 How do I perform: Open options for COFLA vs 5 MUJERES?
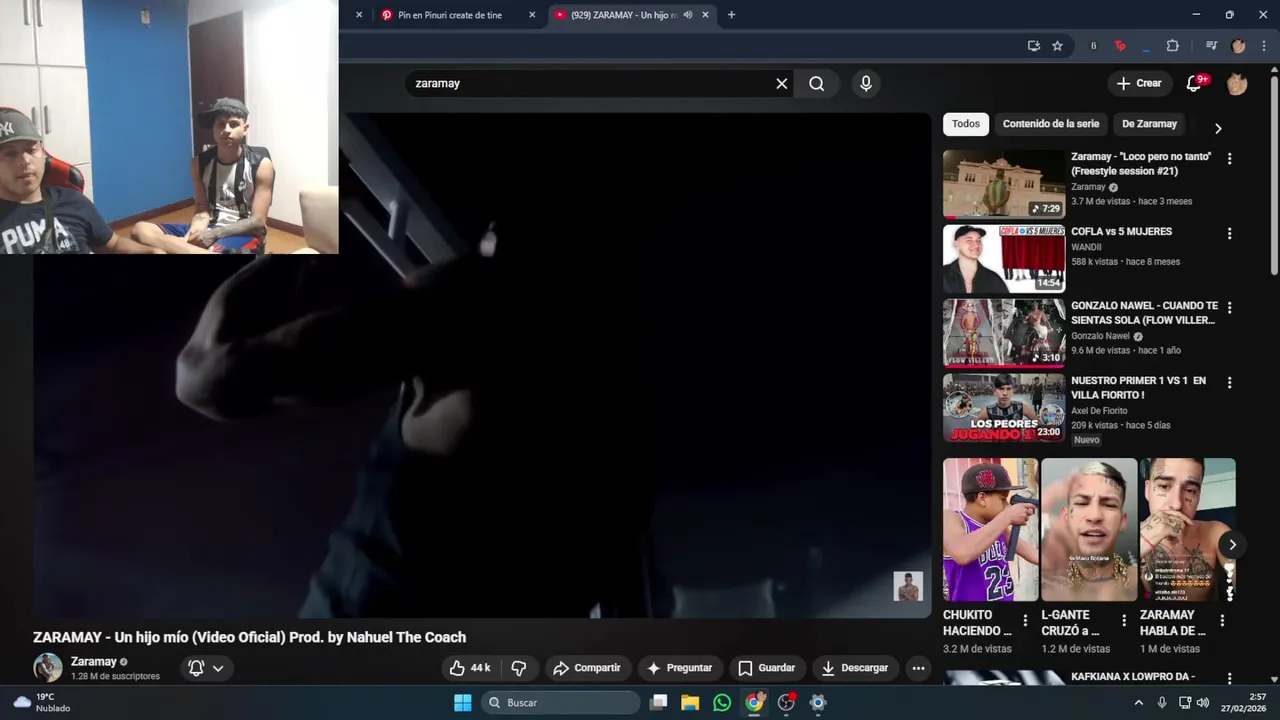point(1229,234)
